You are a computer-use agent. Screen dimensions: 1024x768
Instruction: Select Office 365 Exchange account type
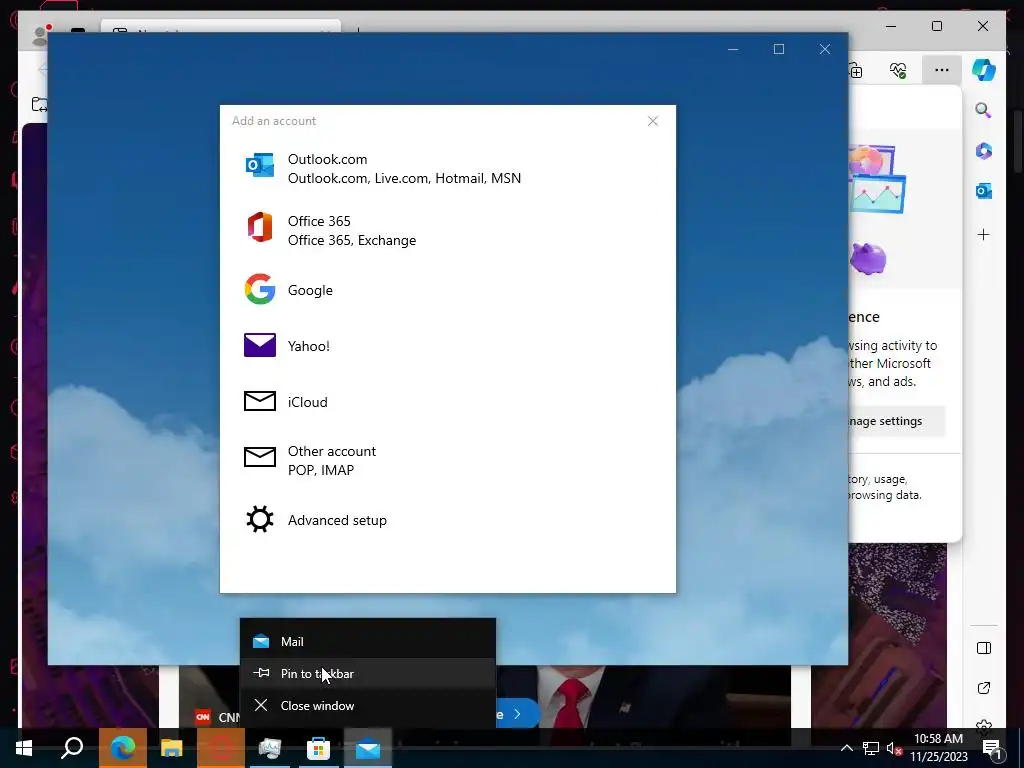tap(448, 231)
